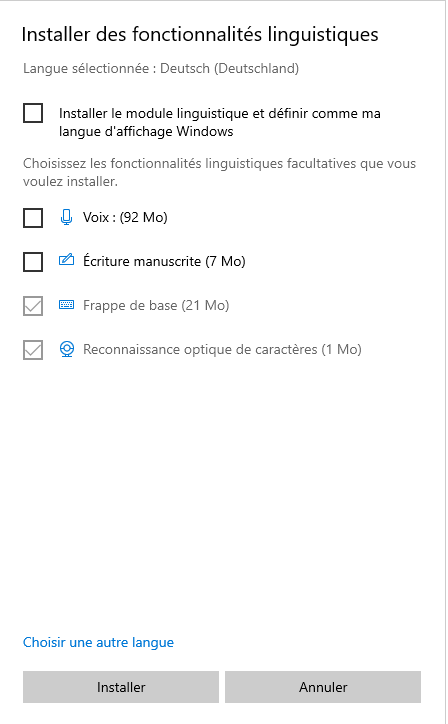The image size is (448, 724).
Task: Click the Frappe de base (21 Mo) label
Action: (156, 306)
